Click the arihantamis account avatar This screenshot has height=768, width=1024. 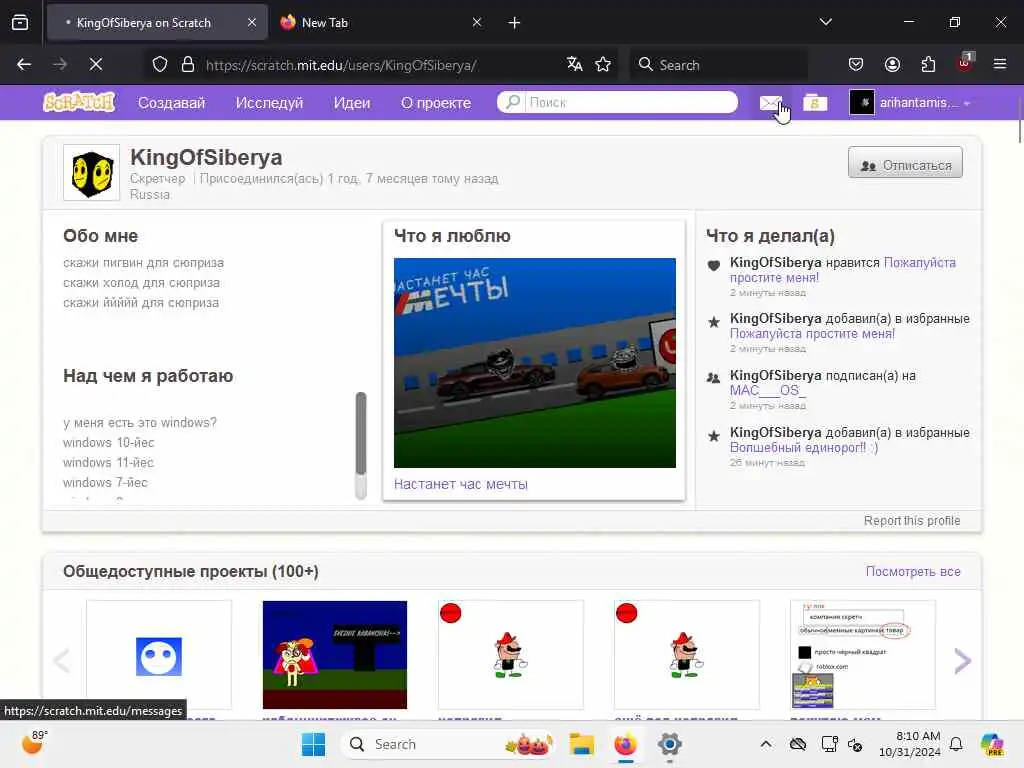[x=861, y=103]
